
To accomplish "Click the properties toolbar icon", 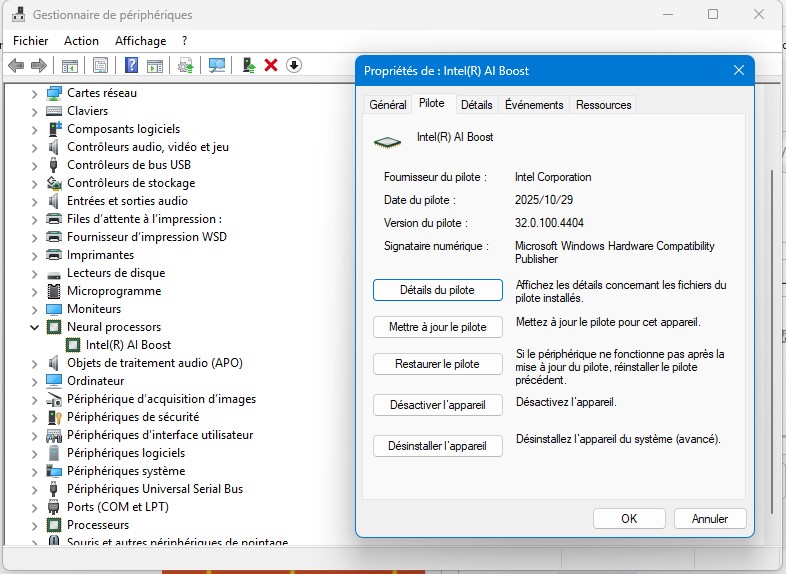I will [100, 66].
